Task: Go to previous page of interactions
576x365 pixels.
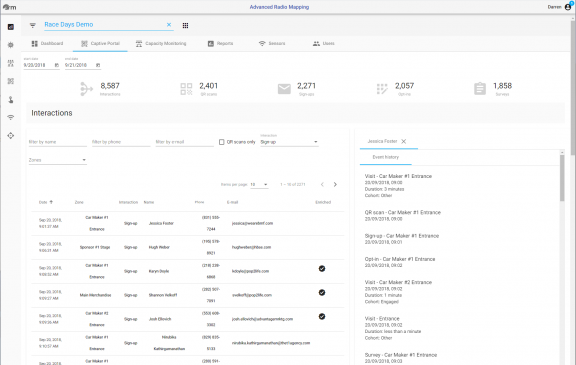Action: click(322, 184)
